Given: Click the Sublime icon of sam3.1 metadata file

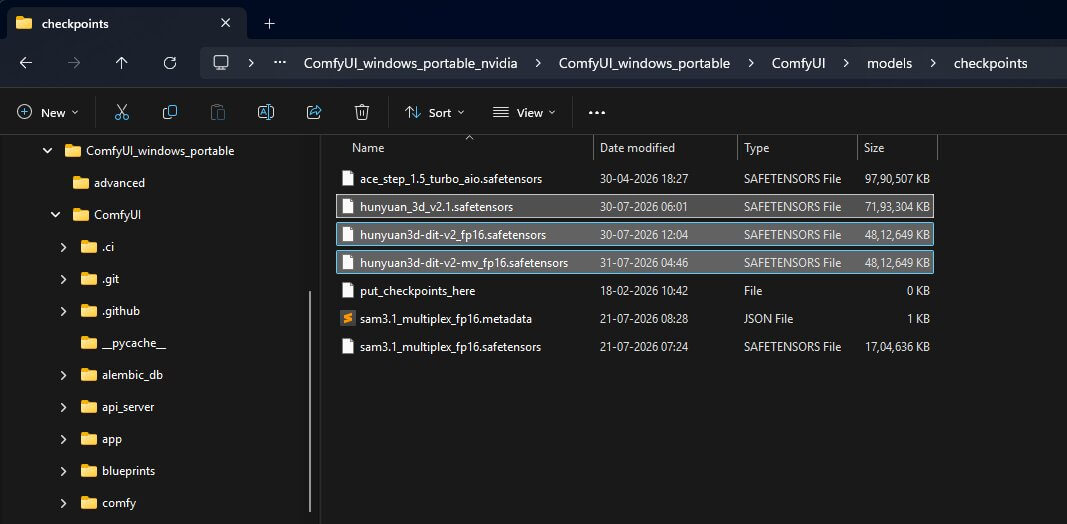Looking at the screenshot, I should [348, 318].
